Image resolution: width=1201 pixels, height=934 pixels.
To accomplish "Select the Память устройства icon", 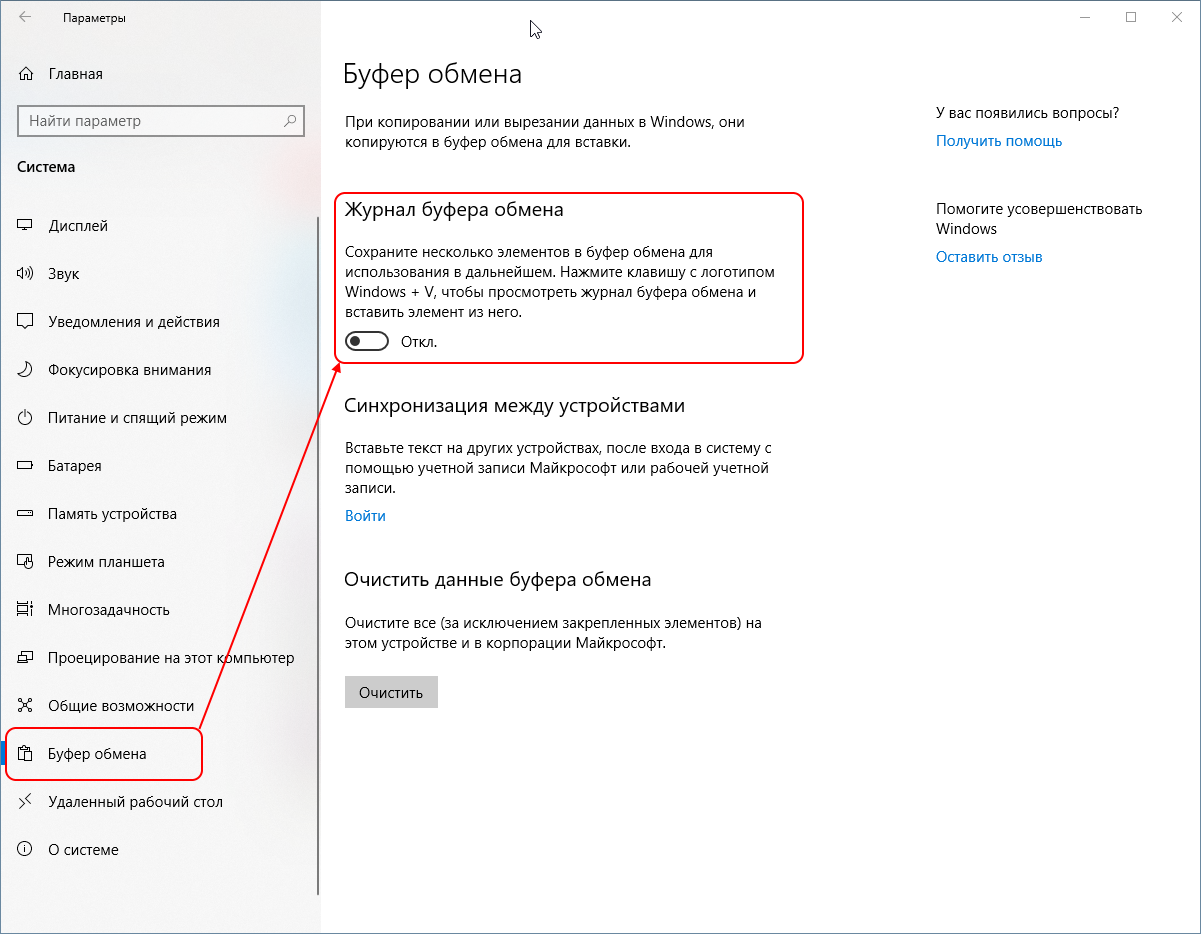I will click(x=23, y=513).
